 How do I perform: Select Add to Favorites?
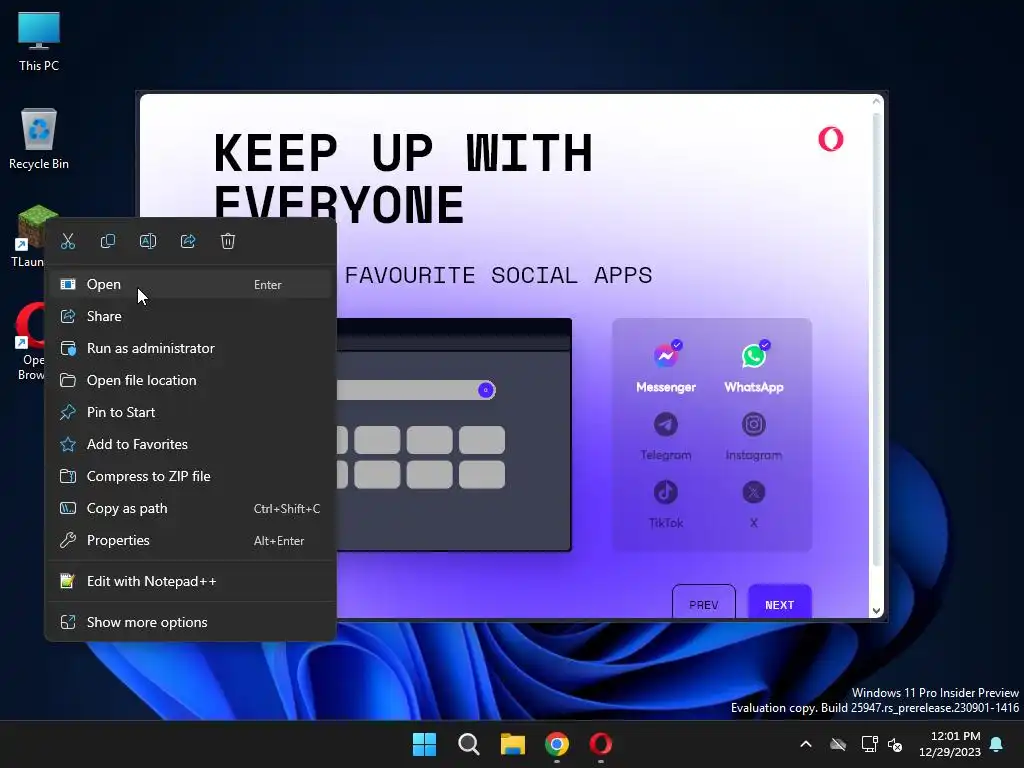[190, 444]
